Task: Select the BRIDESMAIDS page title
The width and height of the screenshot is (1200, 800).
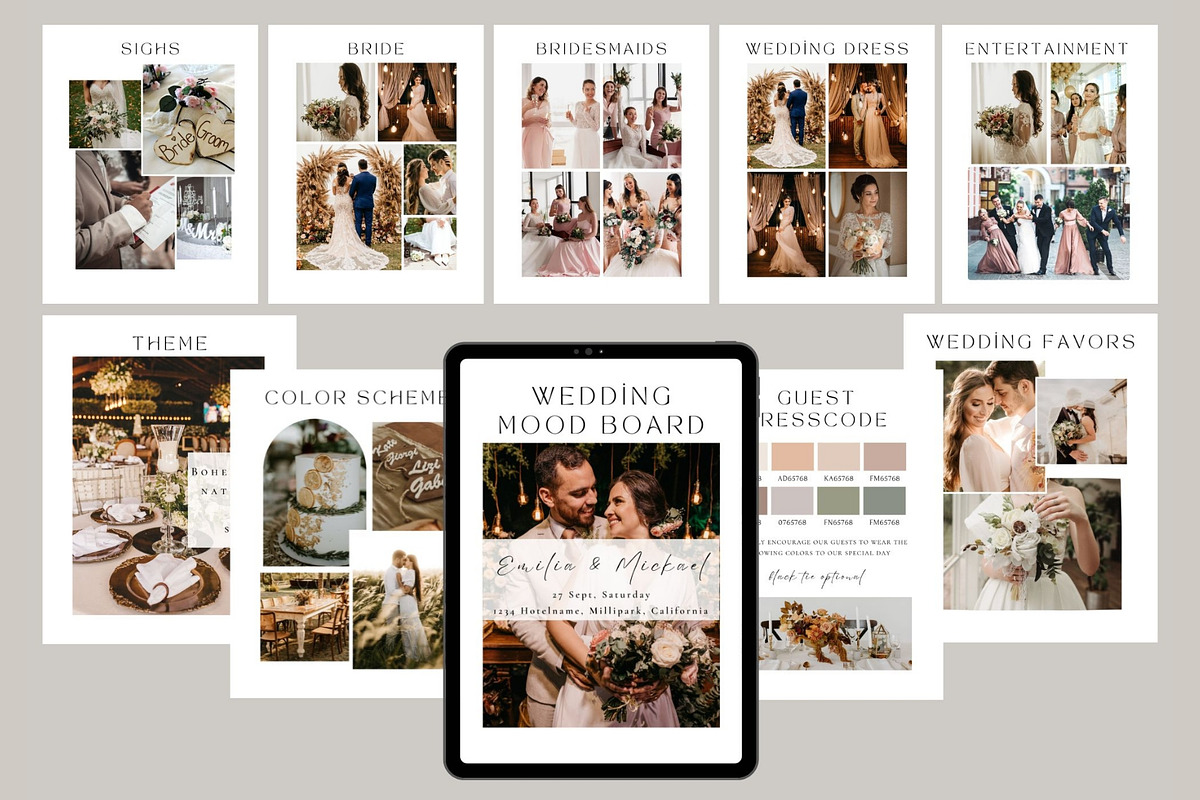Action: click(x=601, y=48)
